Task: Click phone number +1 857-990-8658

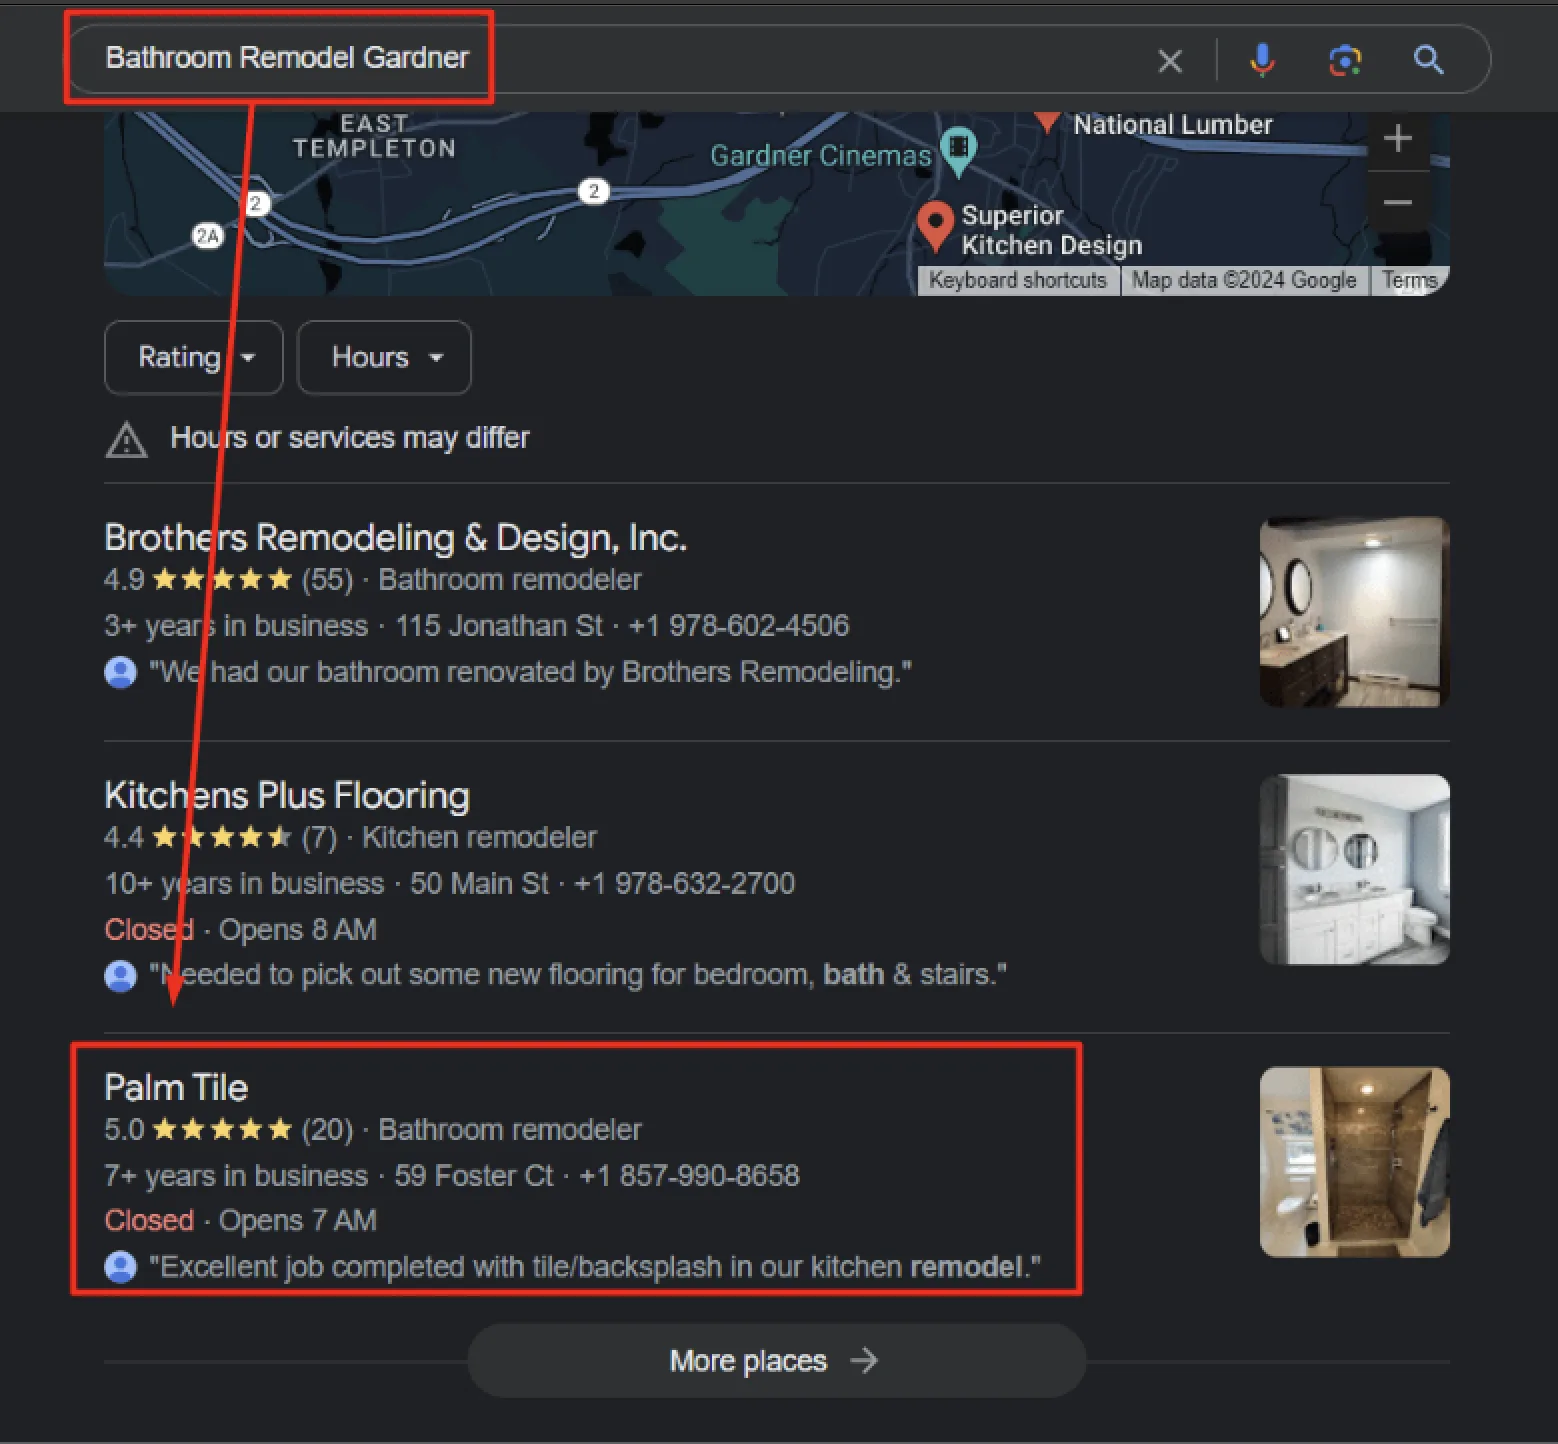Action: coord(690,1176)
